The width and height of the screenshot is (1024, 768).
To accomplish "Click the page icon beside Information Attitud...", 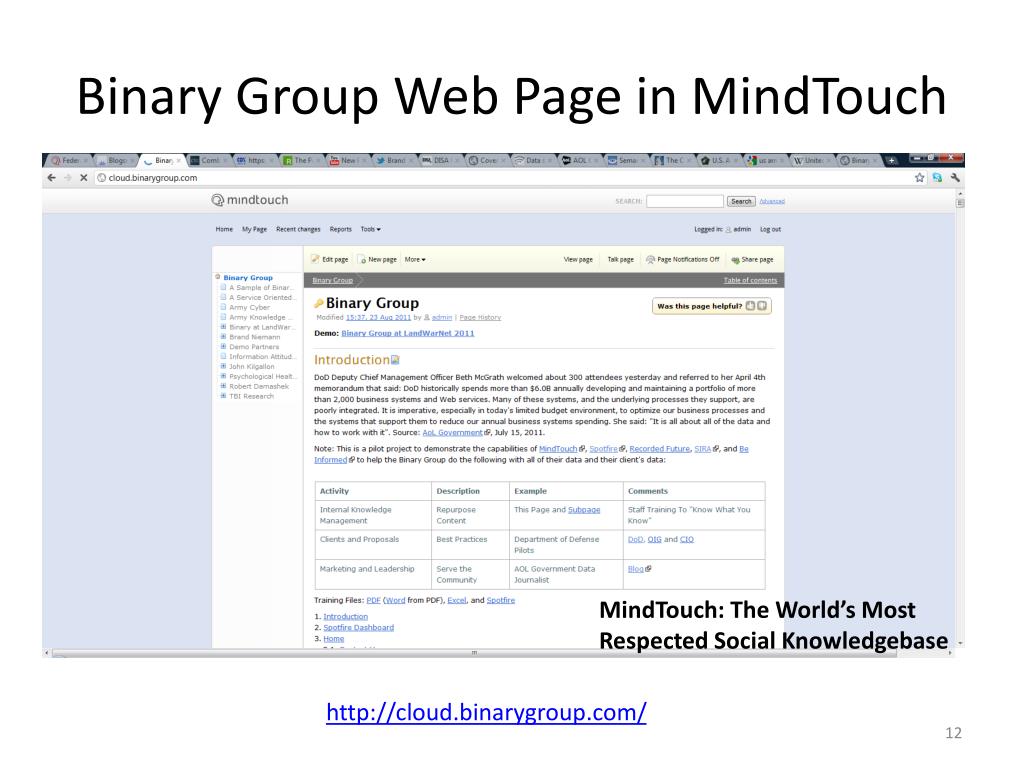I will point(223,357).
